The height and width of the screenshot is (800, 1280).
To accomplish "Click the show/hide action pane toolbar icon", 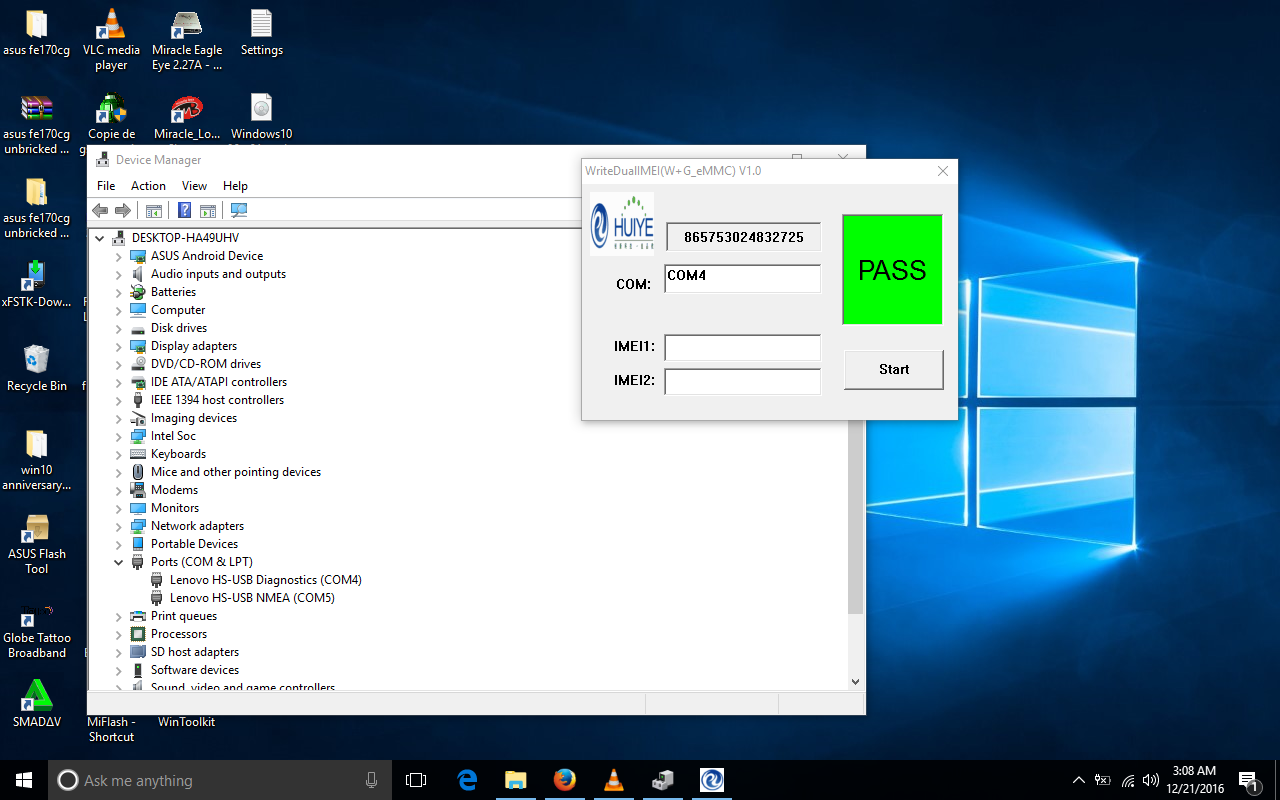I will (208, 210).
